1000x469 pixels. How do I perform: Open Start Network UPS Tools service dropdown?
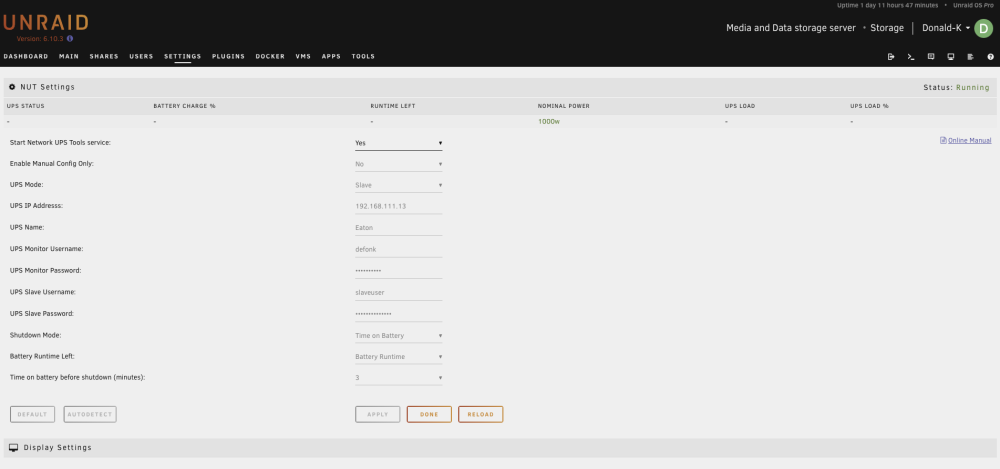[399, 143]
